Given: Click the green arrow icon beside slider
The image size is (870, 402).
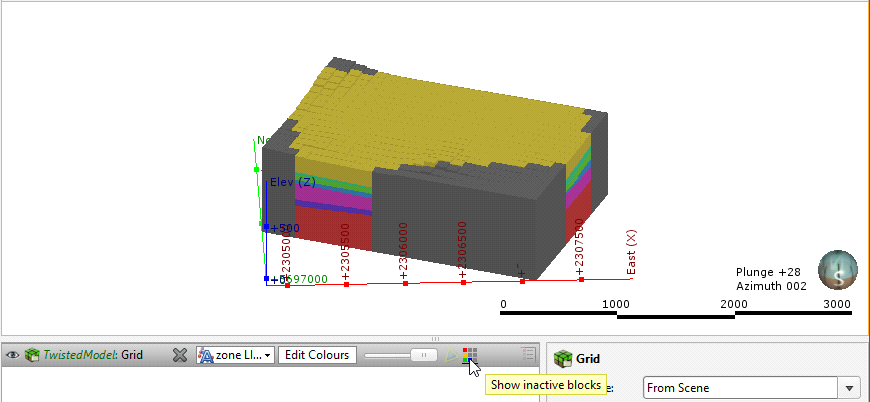Looking at the screenshot, I should click(452, 355).
